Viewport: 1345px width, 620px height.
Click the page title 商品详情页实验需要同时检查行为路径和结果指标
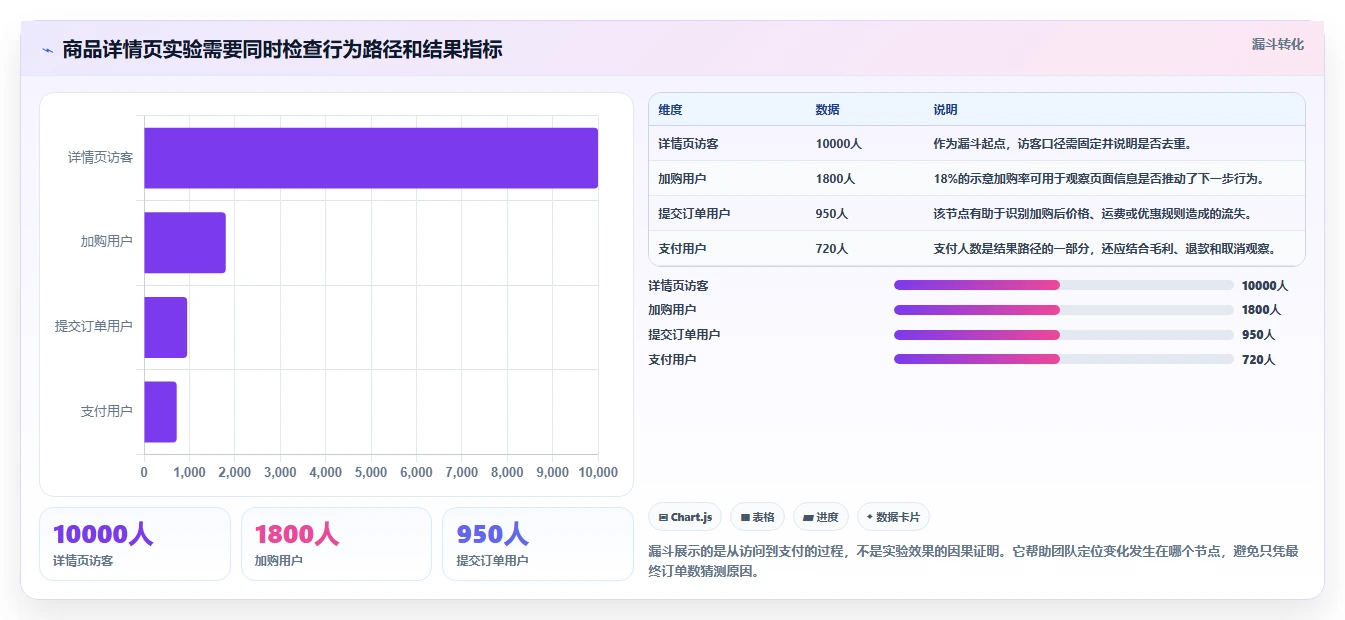coord(282,49)
